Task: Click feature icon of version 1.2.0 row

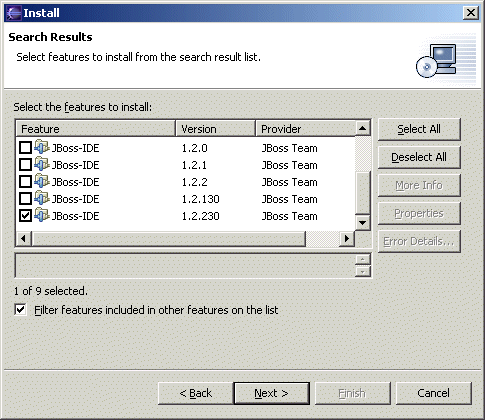Action: pos(42,147)
